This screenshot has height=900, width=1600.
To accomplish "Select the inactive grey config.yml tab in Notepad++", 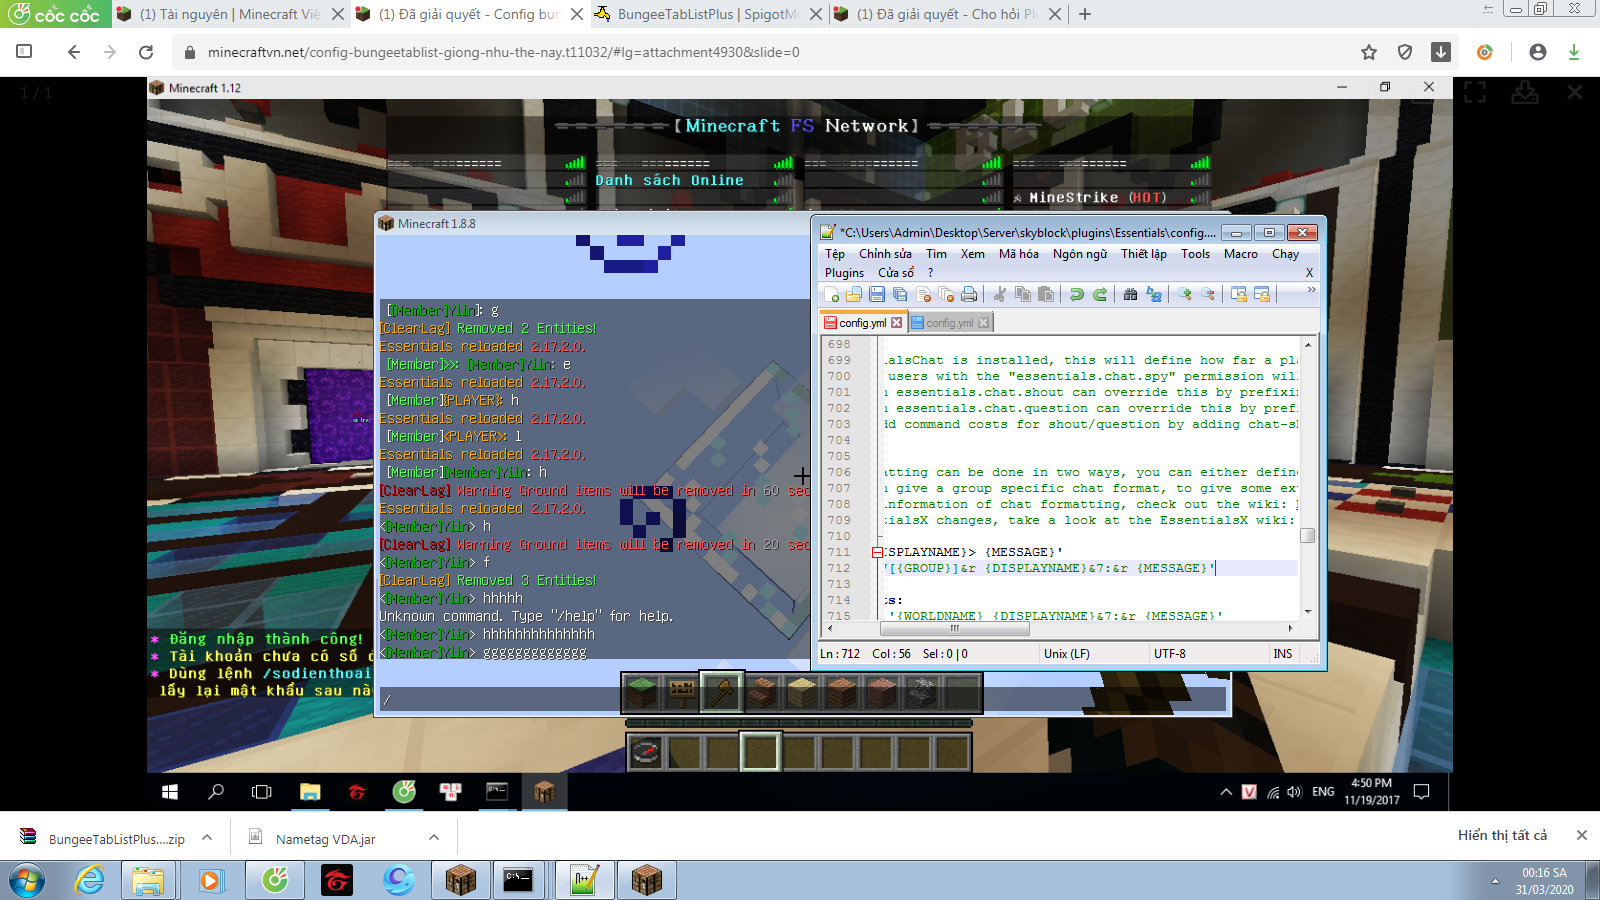I will pyautogui.click(x=949, y=323).
